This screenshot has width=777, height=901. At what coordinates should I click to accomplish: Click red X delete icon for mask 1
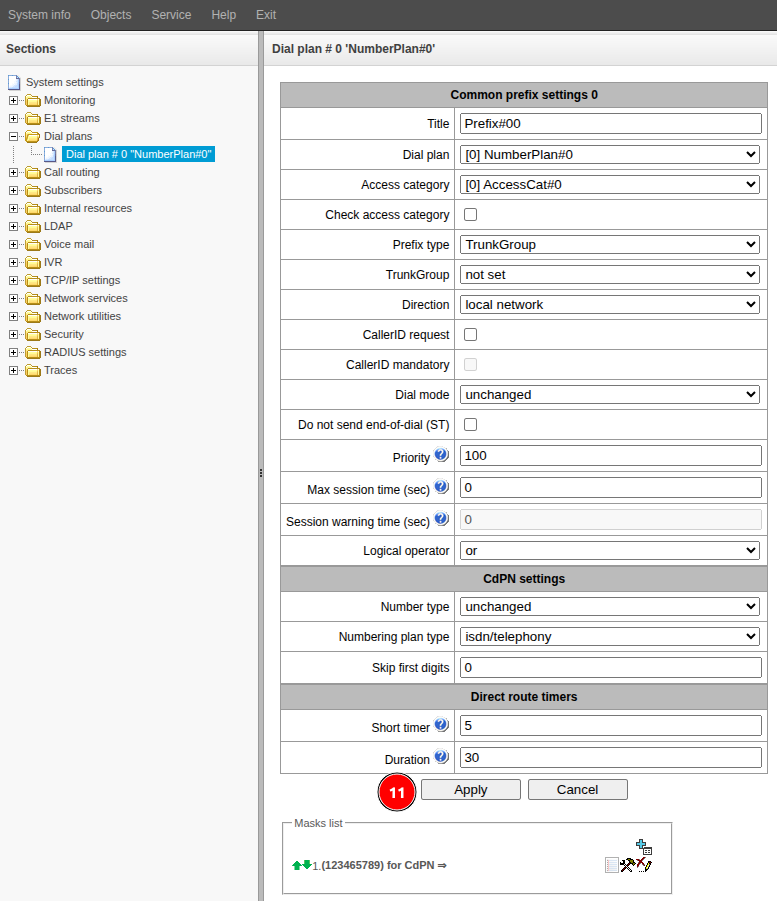pos(644,865)
